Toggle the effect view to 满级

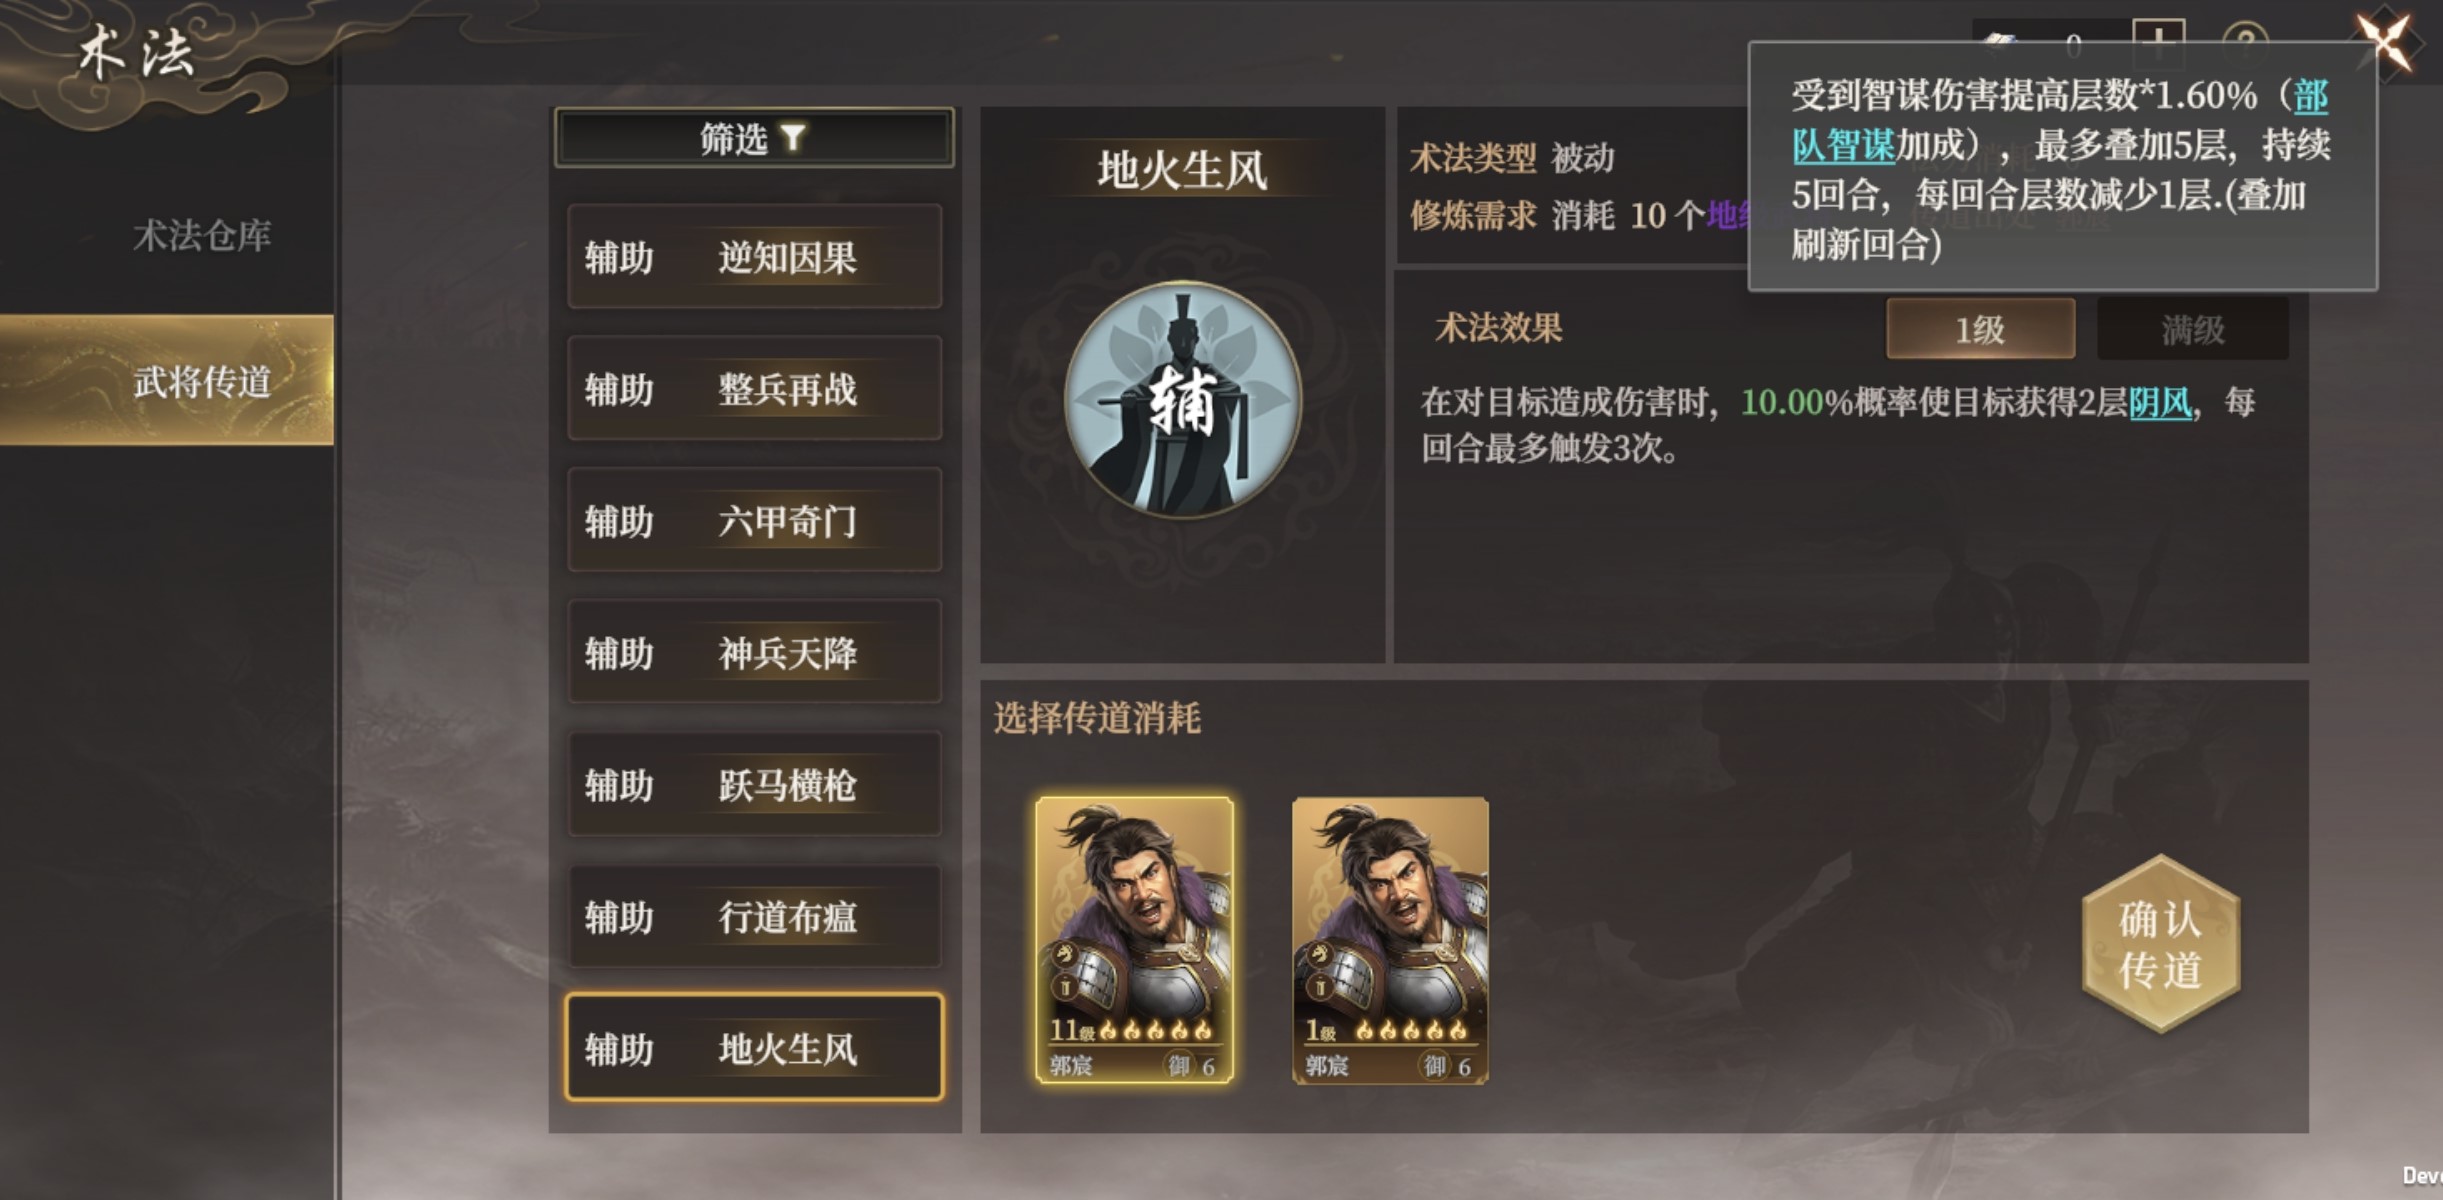coord(2192,329)
